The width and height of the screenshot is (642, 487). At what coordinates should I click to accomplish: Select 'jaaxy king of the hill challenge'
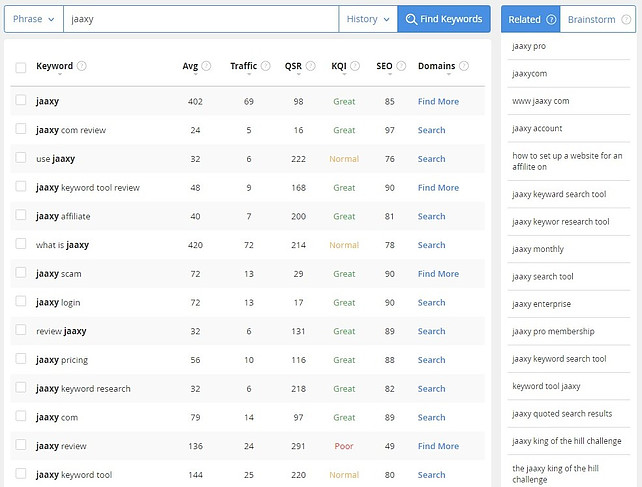[567, 441]
